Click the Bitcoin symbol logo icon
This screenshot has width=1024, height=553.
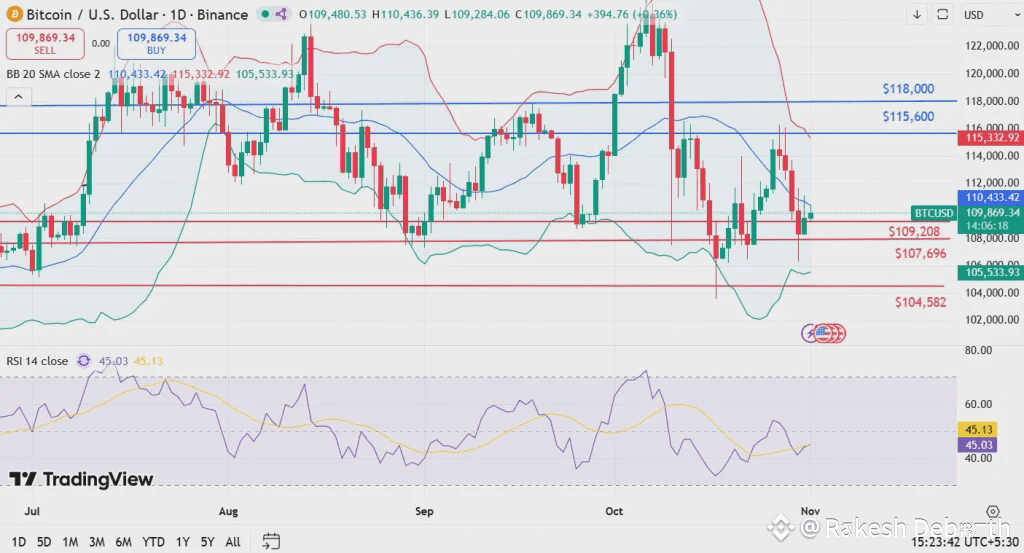(14, 14)
